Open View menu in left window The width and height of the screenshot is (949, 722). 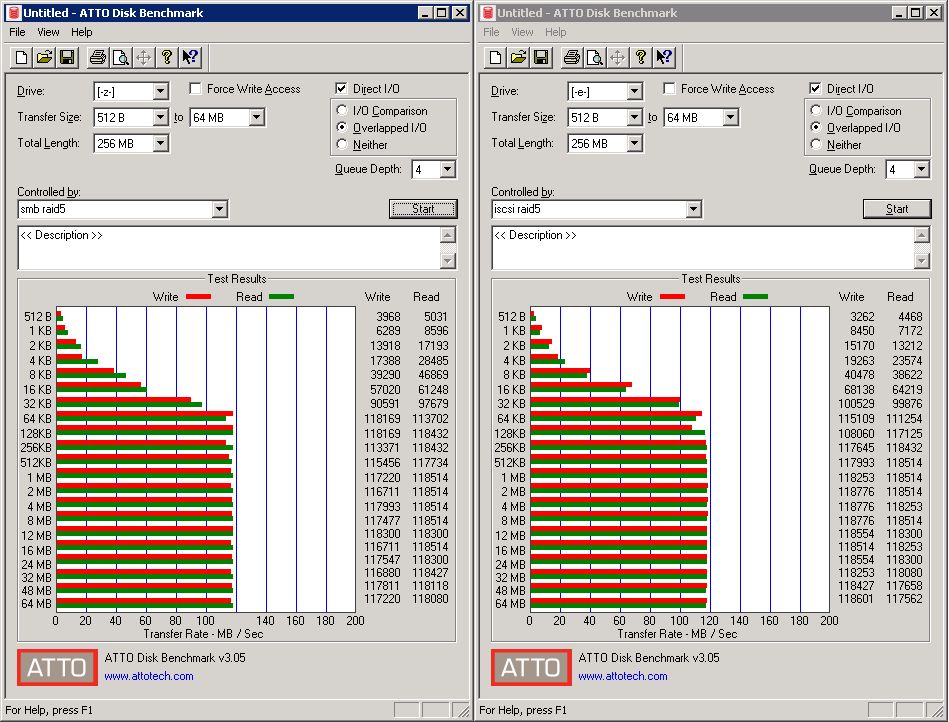click(x=48, y=32)
